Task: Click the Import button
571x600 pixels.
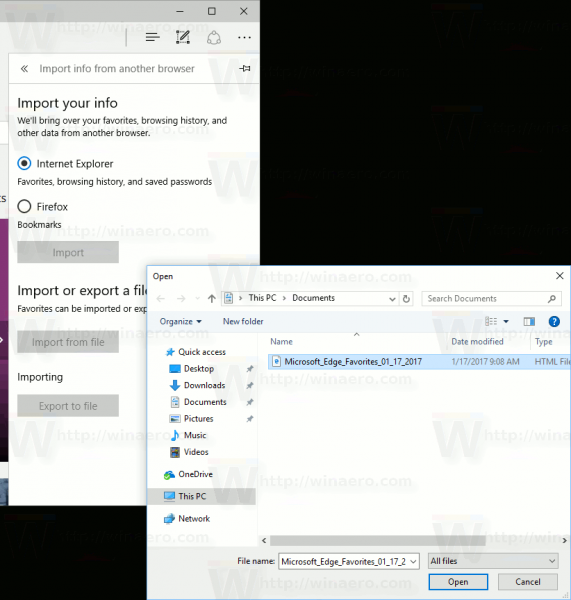Action: point(68,252)
